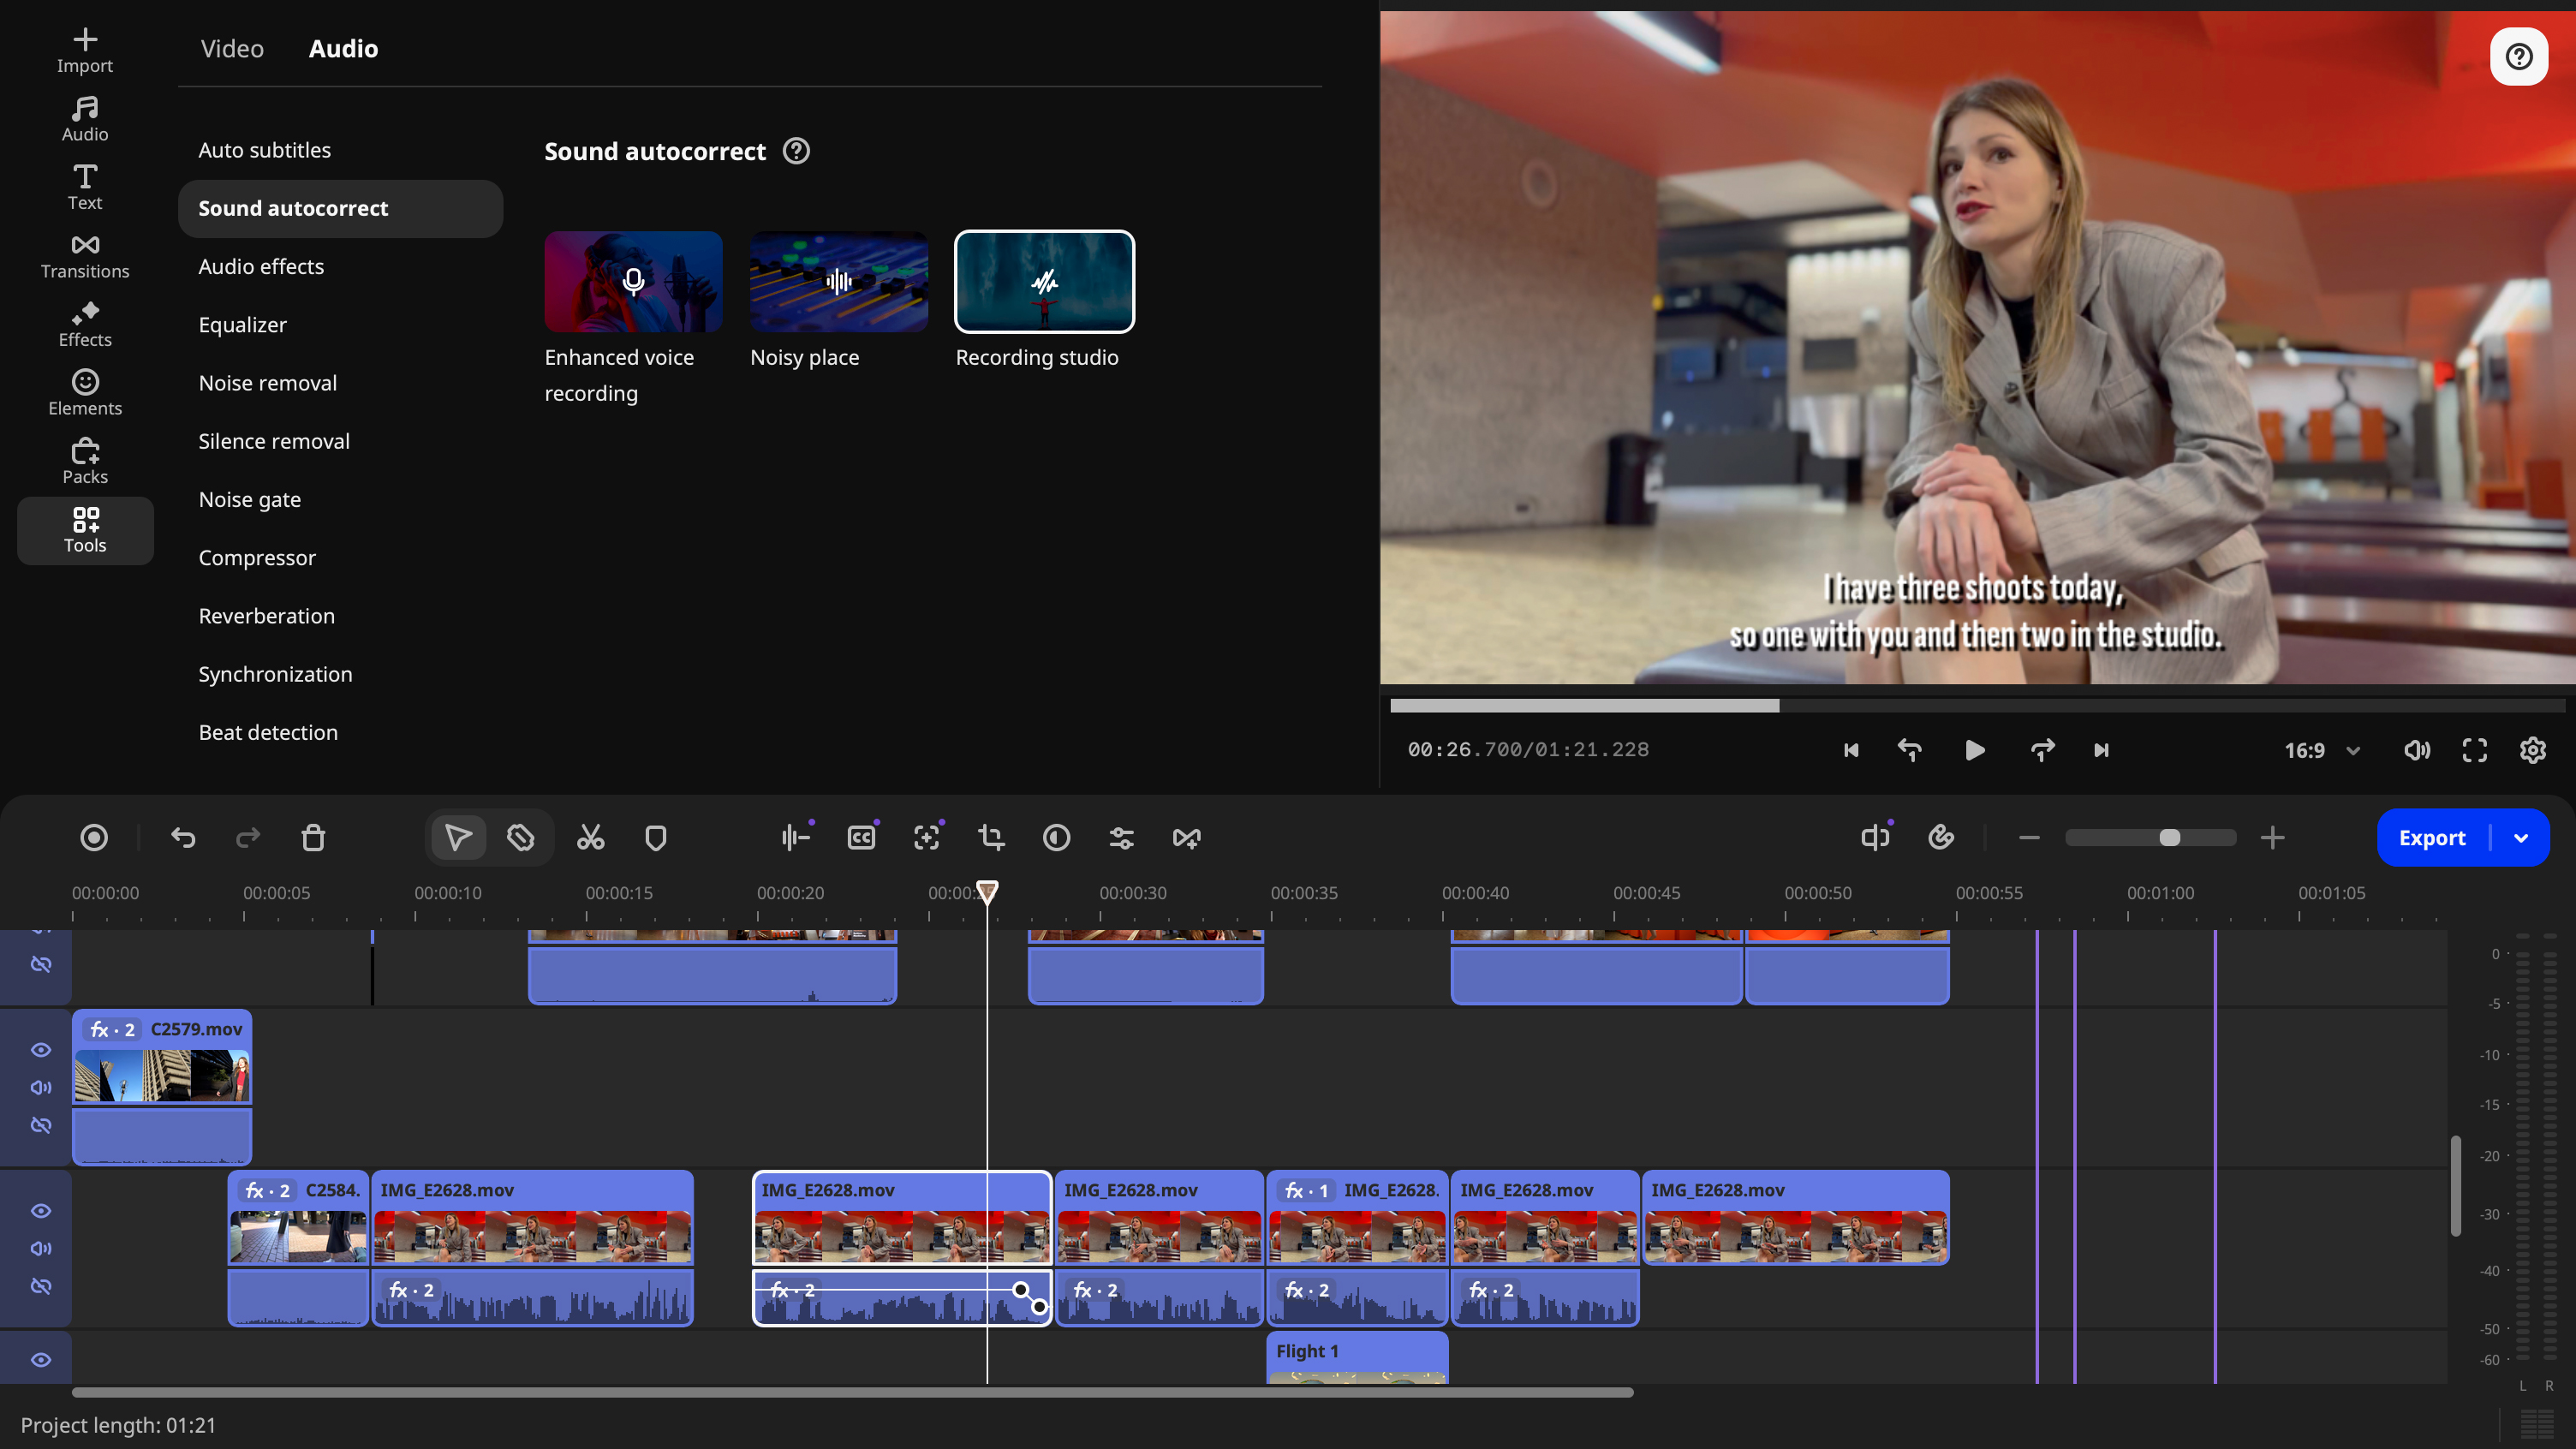Screen dimensions: 2576x1449
Task: Open the color adjustment tool
Action: click(1056, 838)
